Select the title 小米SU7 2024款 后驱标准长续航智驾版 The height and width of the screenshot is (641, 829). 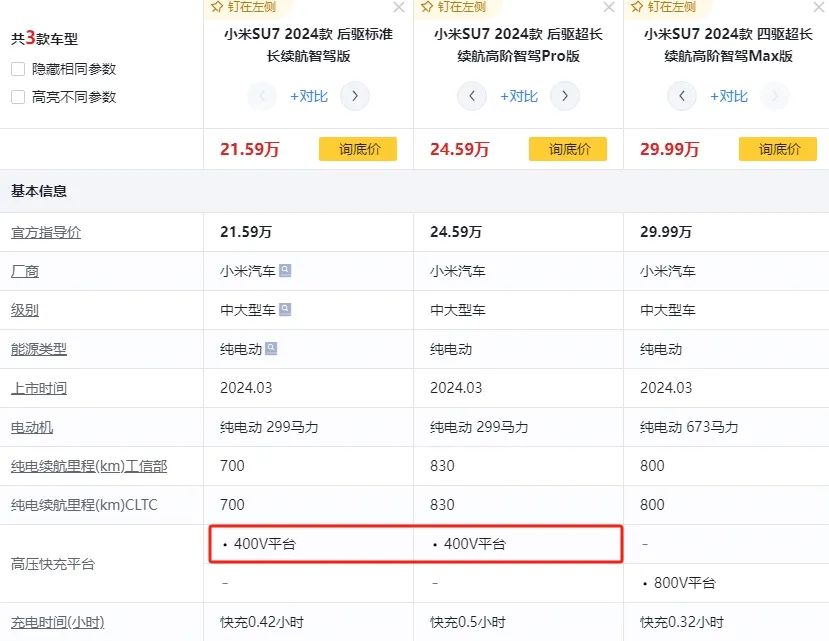309,45
